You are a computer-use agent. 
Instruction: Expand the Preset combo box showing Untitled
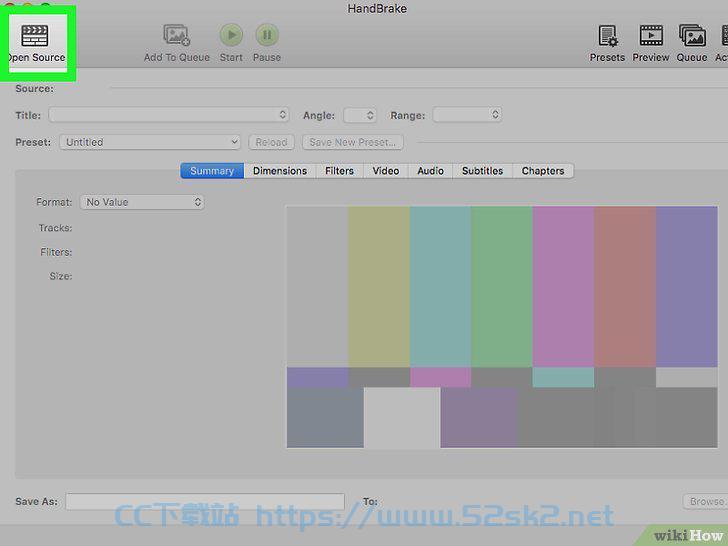pyautogui.click(x=150, y=142)
